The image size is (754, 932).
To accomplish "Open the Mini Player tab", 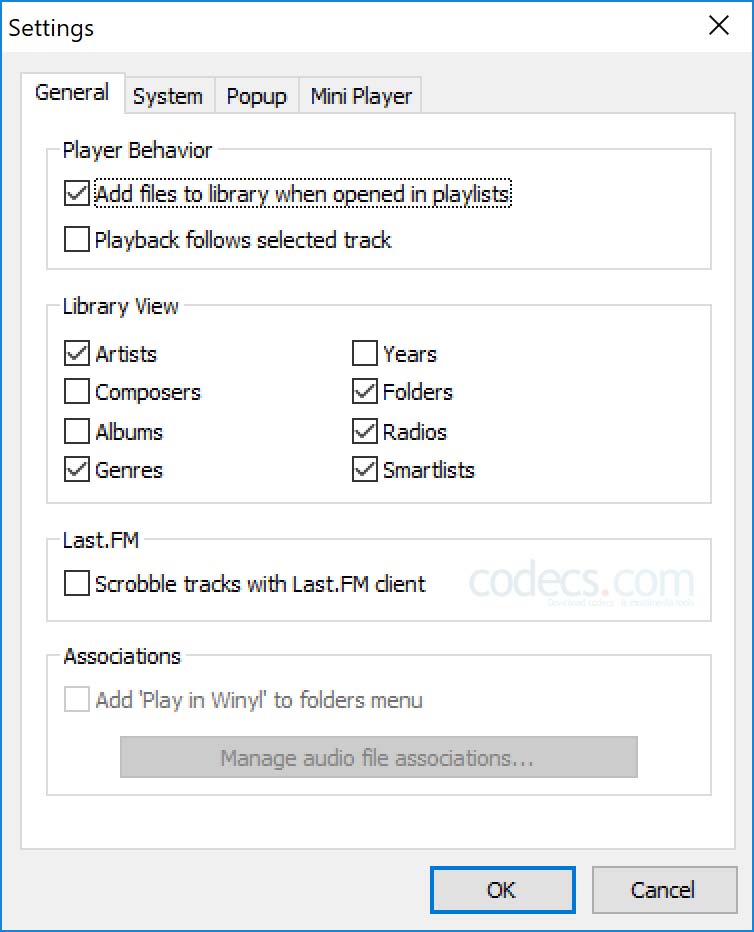I will pos(361,97).
